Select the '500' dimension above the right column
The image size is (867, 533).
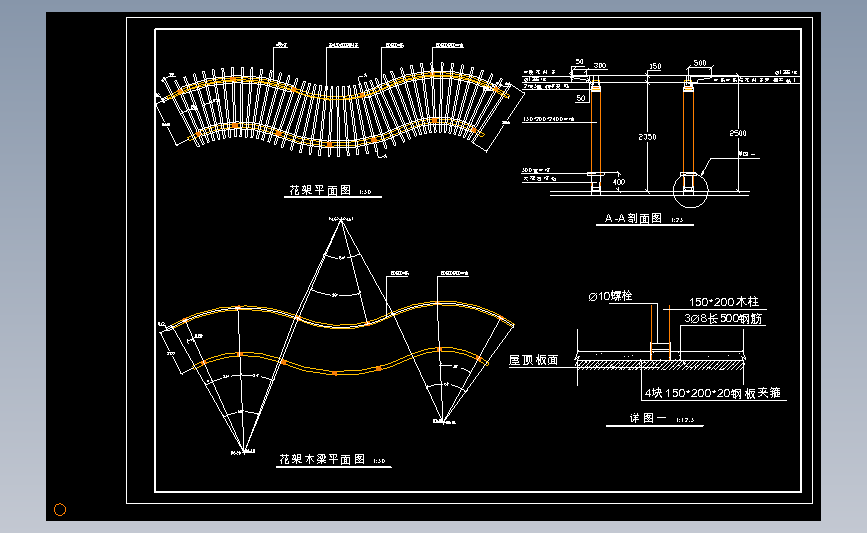click(700, 63)
